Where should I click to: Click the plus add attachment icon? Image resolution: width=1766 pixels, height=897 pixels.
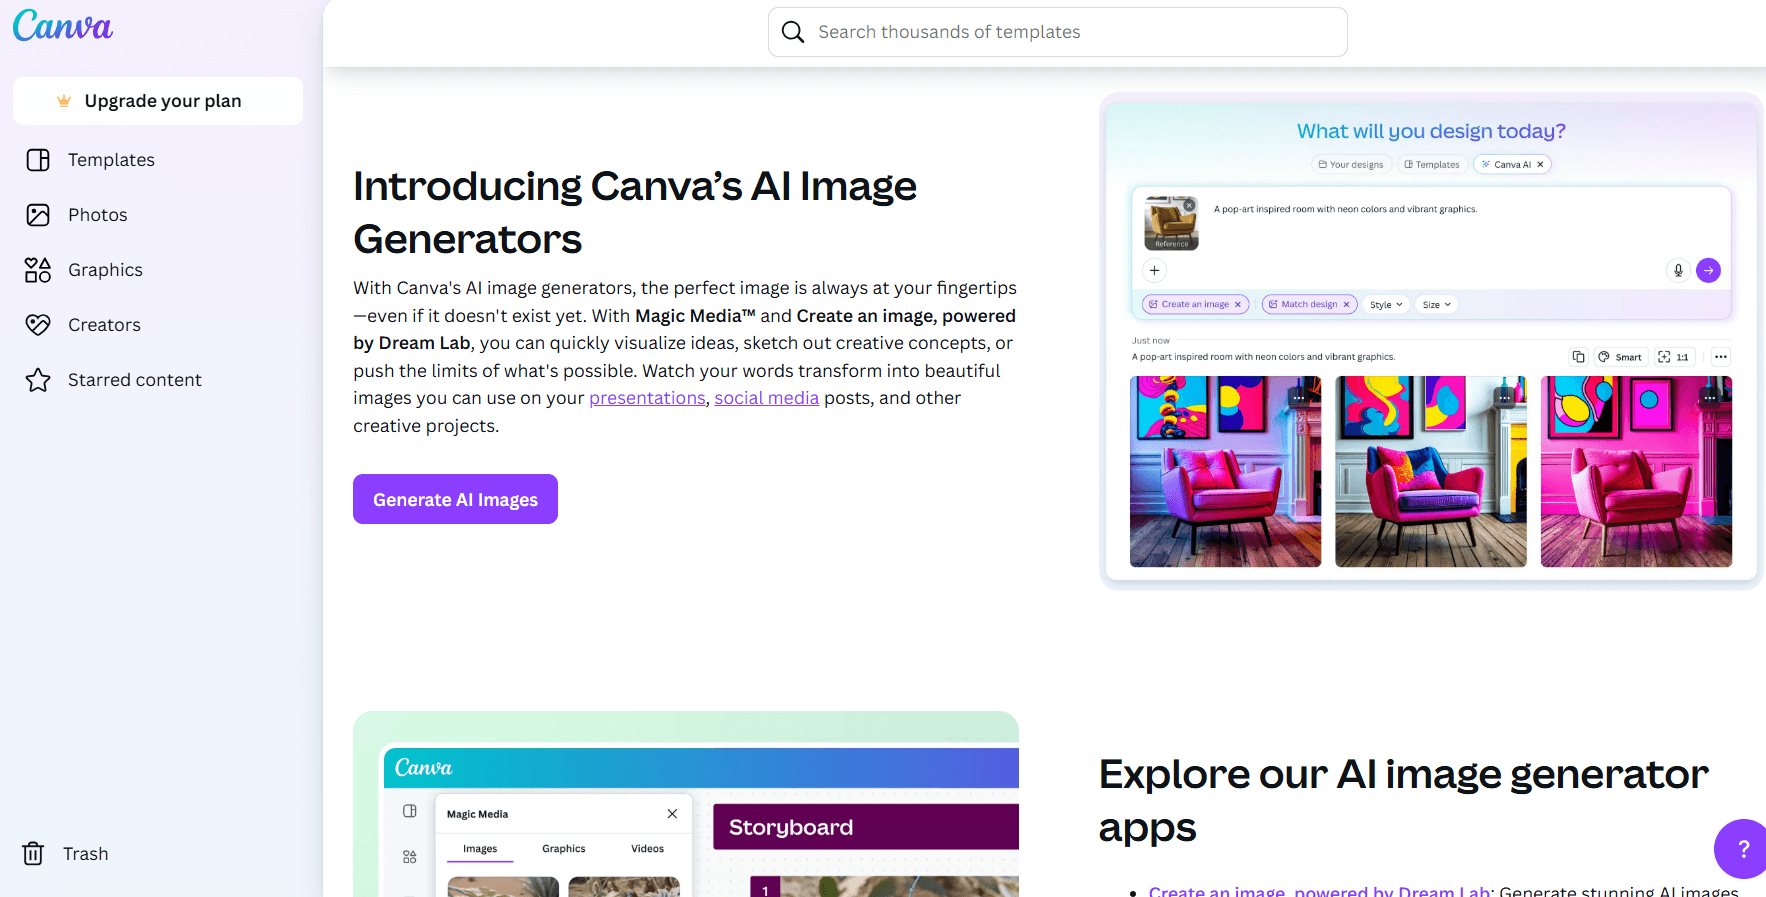click(1154, 270)
